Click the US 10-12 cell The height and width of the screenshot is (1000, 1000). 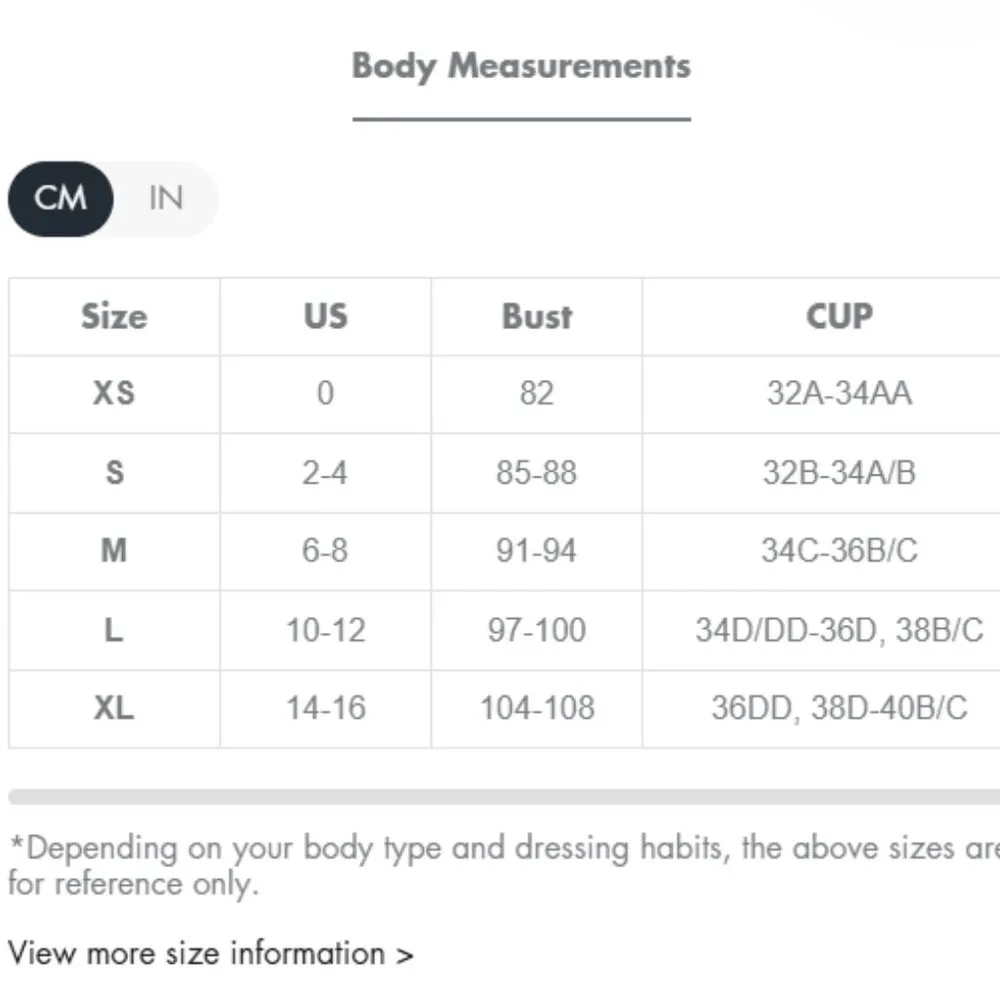(325, 630)
